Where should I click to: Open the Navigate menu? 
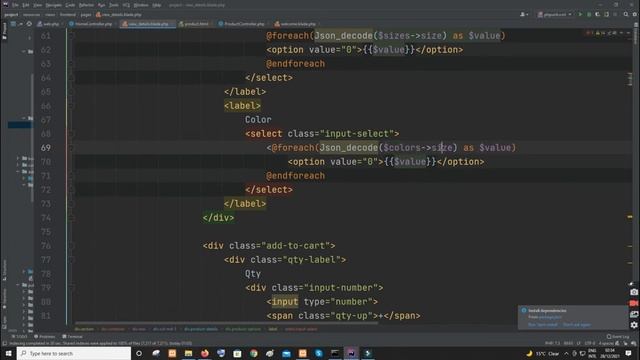tap(53, 5)
